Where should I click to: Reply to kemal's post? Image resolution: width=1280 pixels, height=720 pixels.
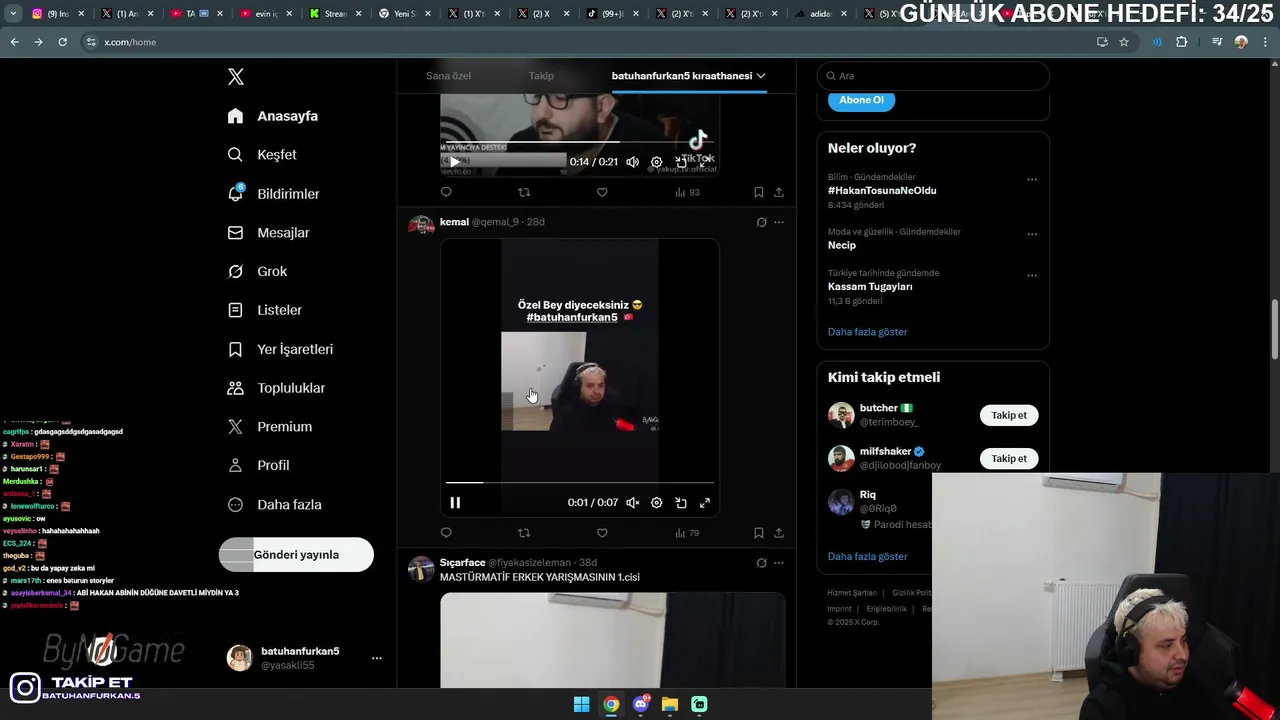[x=446, y=533]
